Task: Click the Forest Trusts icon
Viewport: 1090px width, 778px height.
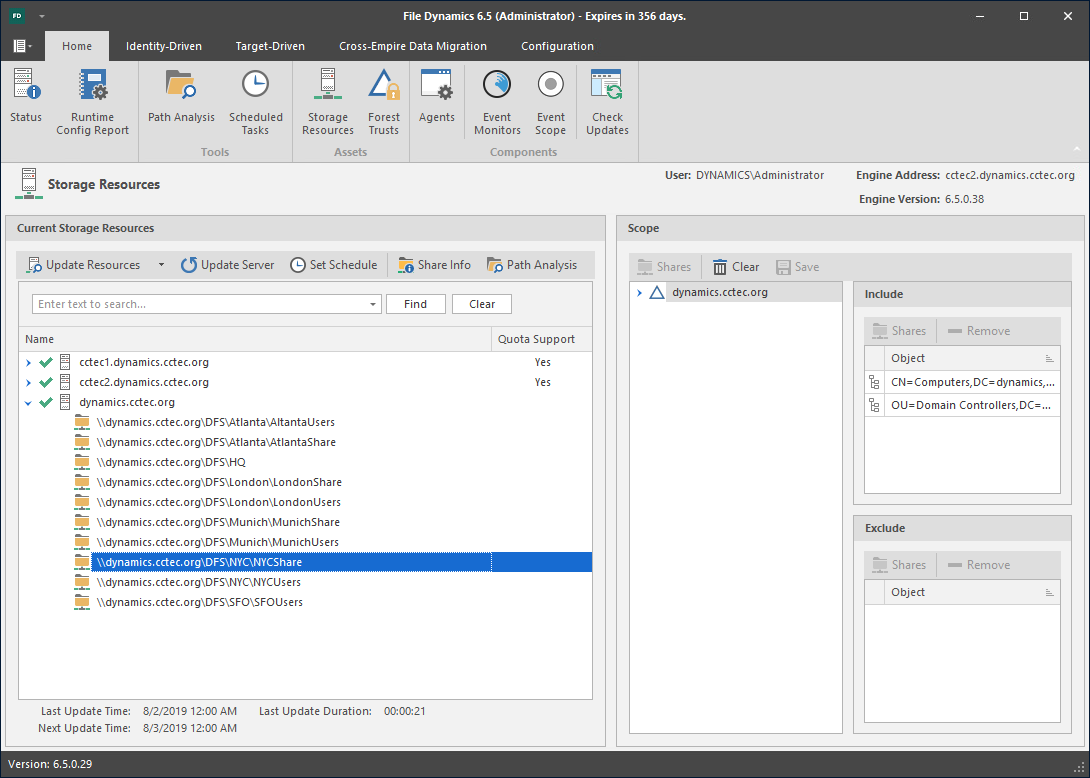Action: click(x=383, y=102)
